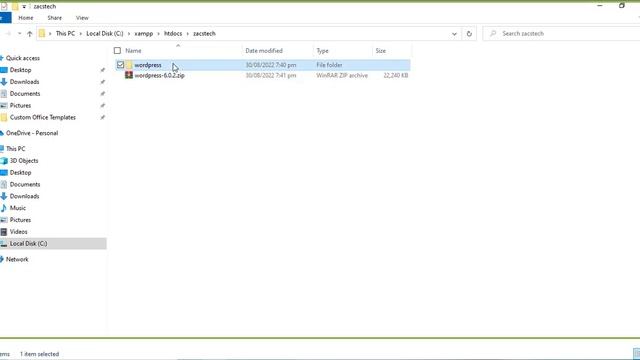This screenshot has height=360, width=640.
Task: Click Local Disk (C:) in address breadcrumb
Action: [x=104, y=33]
